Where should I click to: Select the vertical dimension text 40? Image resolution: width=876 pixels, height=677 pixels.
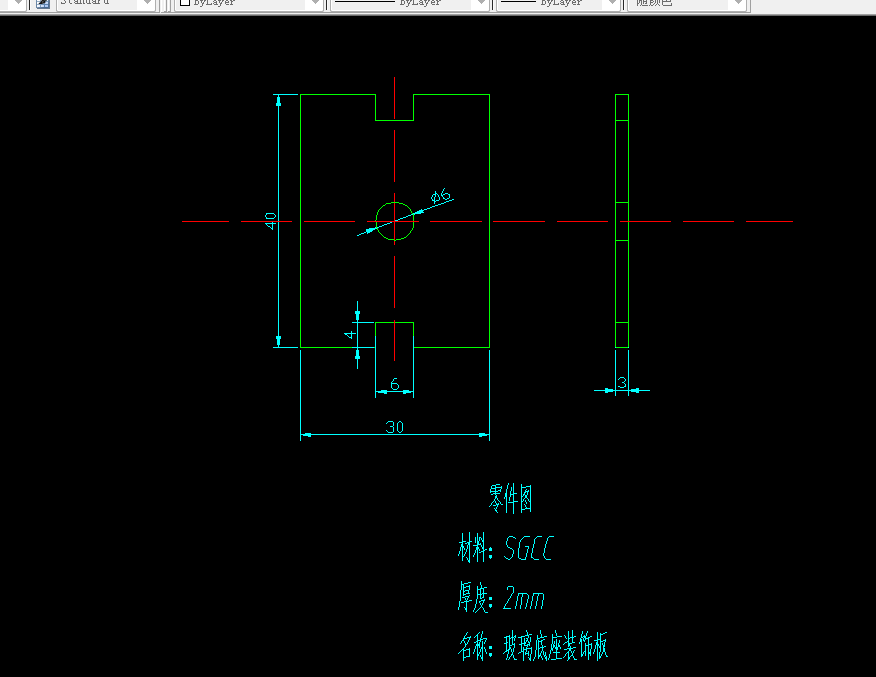coord(271,221)
